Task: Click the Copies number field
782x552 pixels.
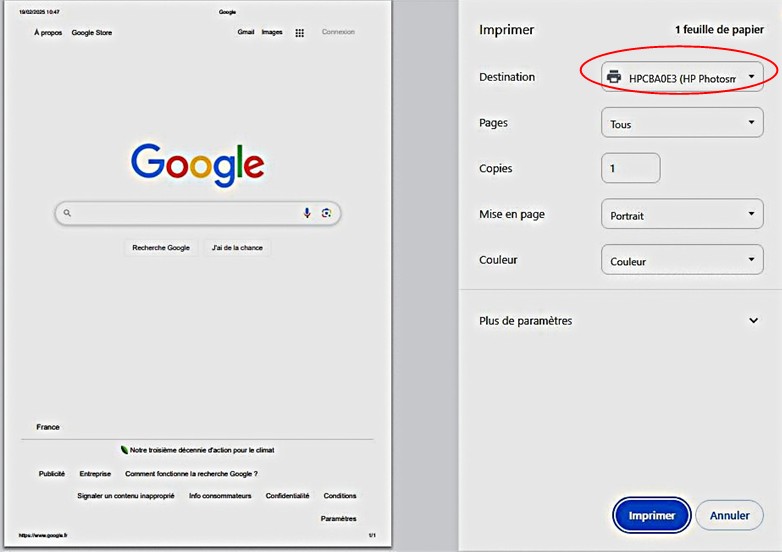Action: pos(630,168)
